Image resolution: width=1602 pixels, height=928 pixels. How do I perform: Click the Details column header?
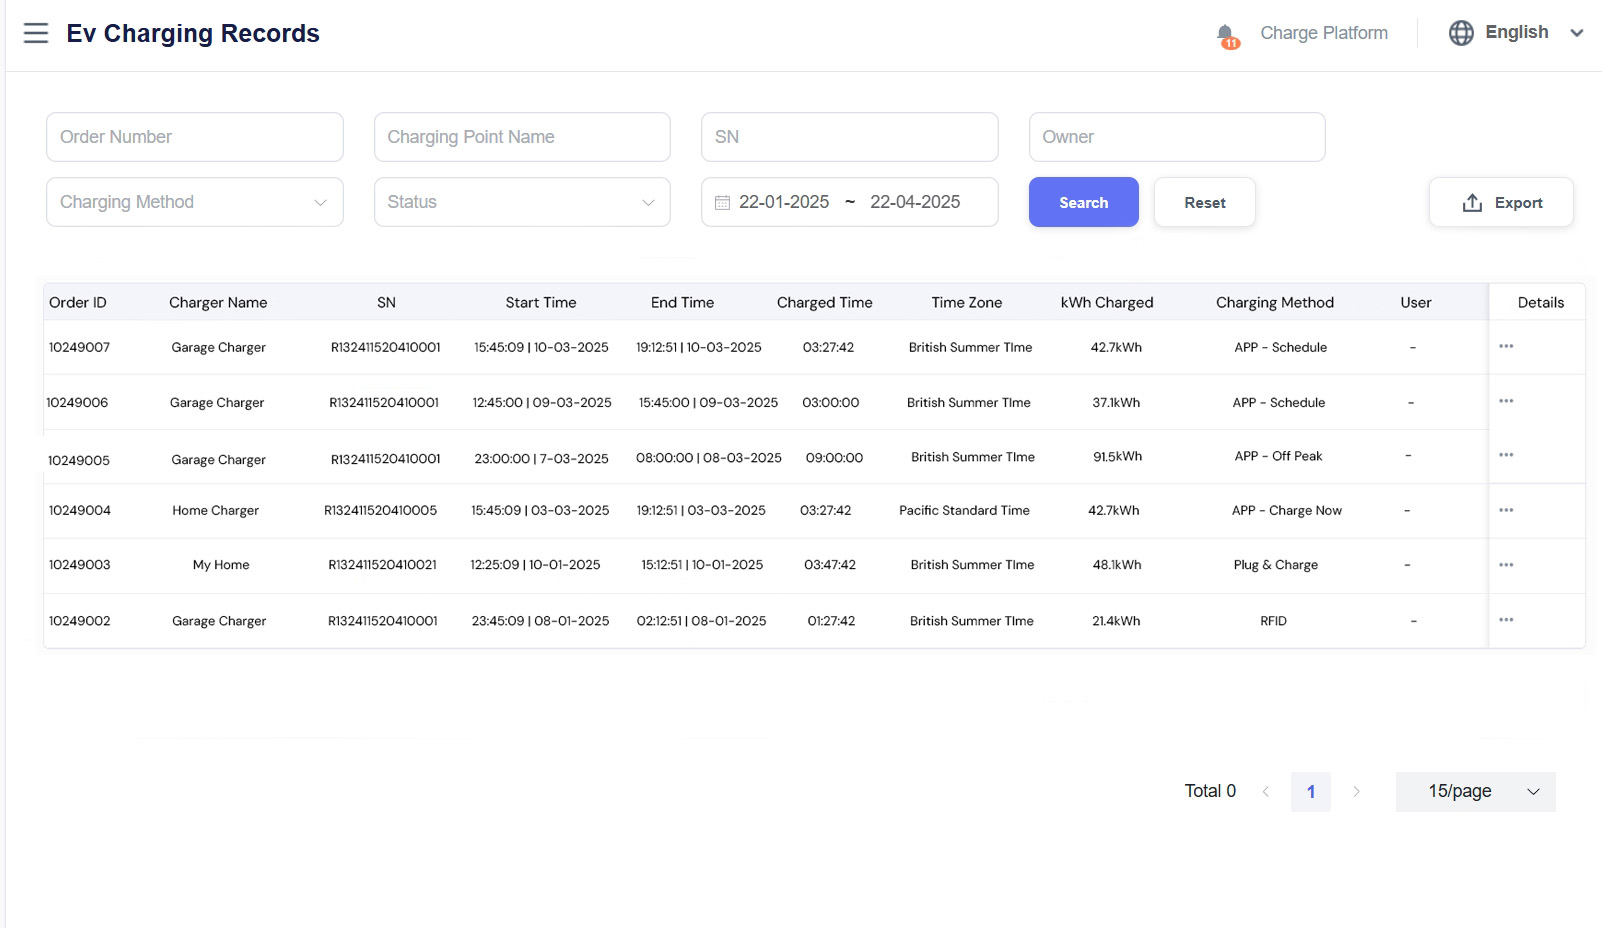click(1541, 303)
